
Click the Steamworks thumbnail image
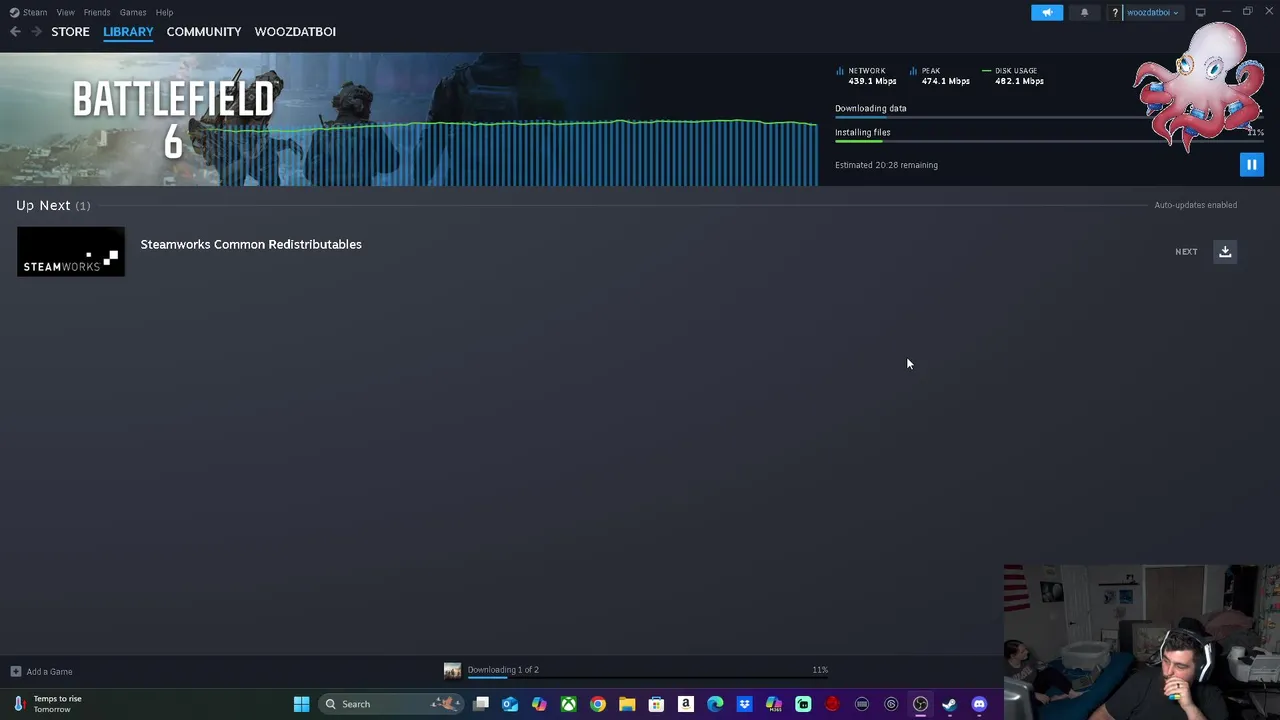70,251
